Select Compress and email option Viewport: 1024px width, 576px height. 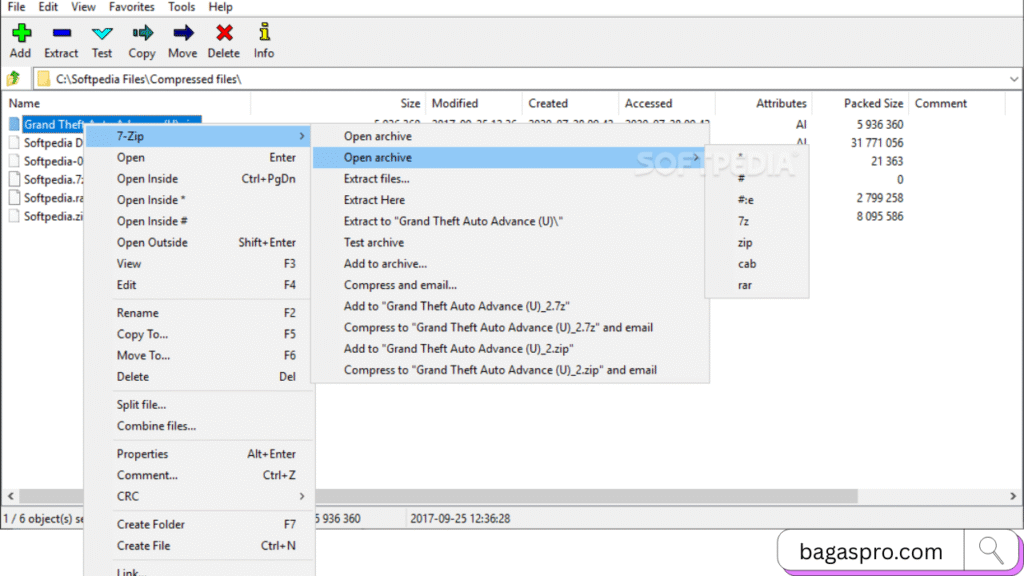pyautogui.click(x=400, y=285)
